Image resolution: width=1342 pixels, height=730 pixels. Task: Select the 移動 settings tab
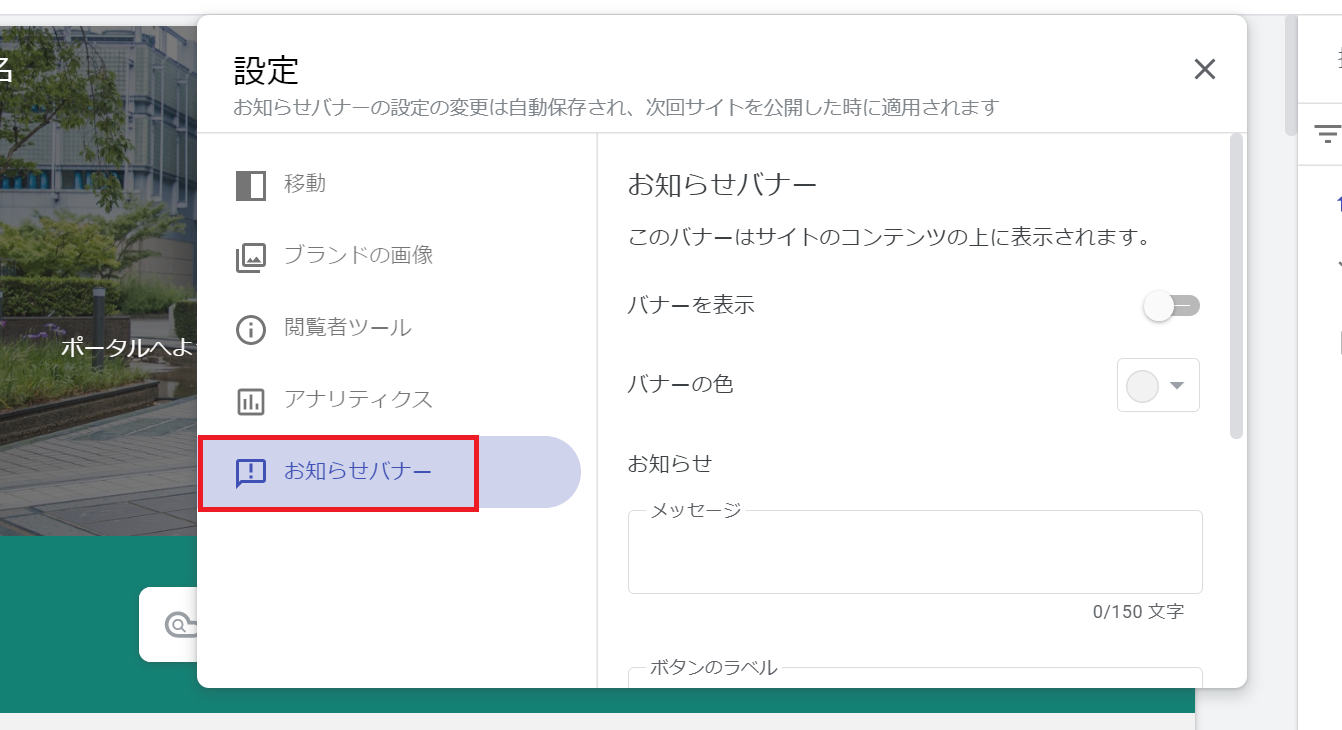[305, 184]
